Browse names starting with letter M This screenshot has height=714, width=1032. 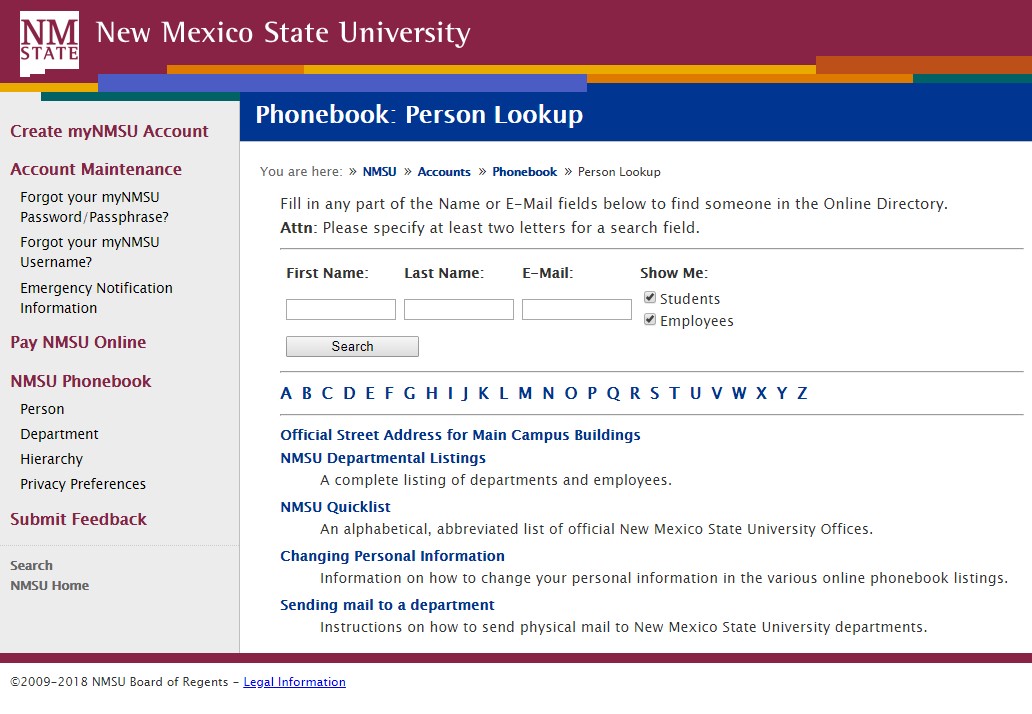[x=525, y=394]
